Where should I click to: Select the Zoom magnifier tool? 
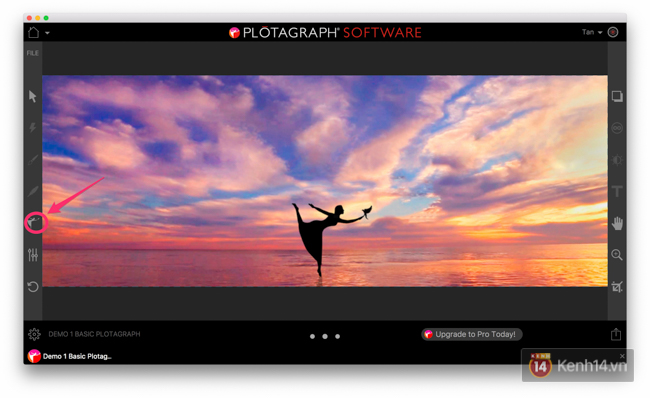point(617,255)
